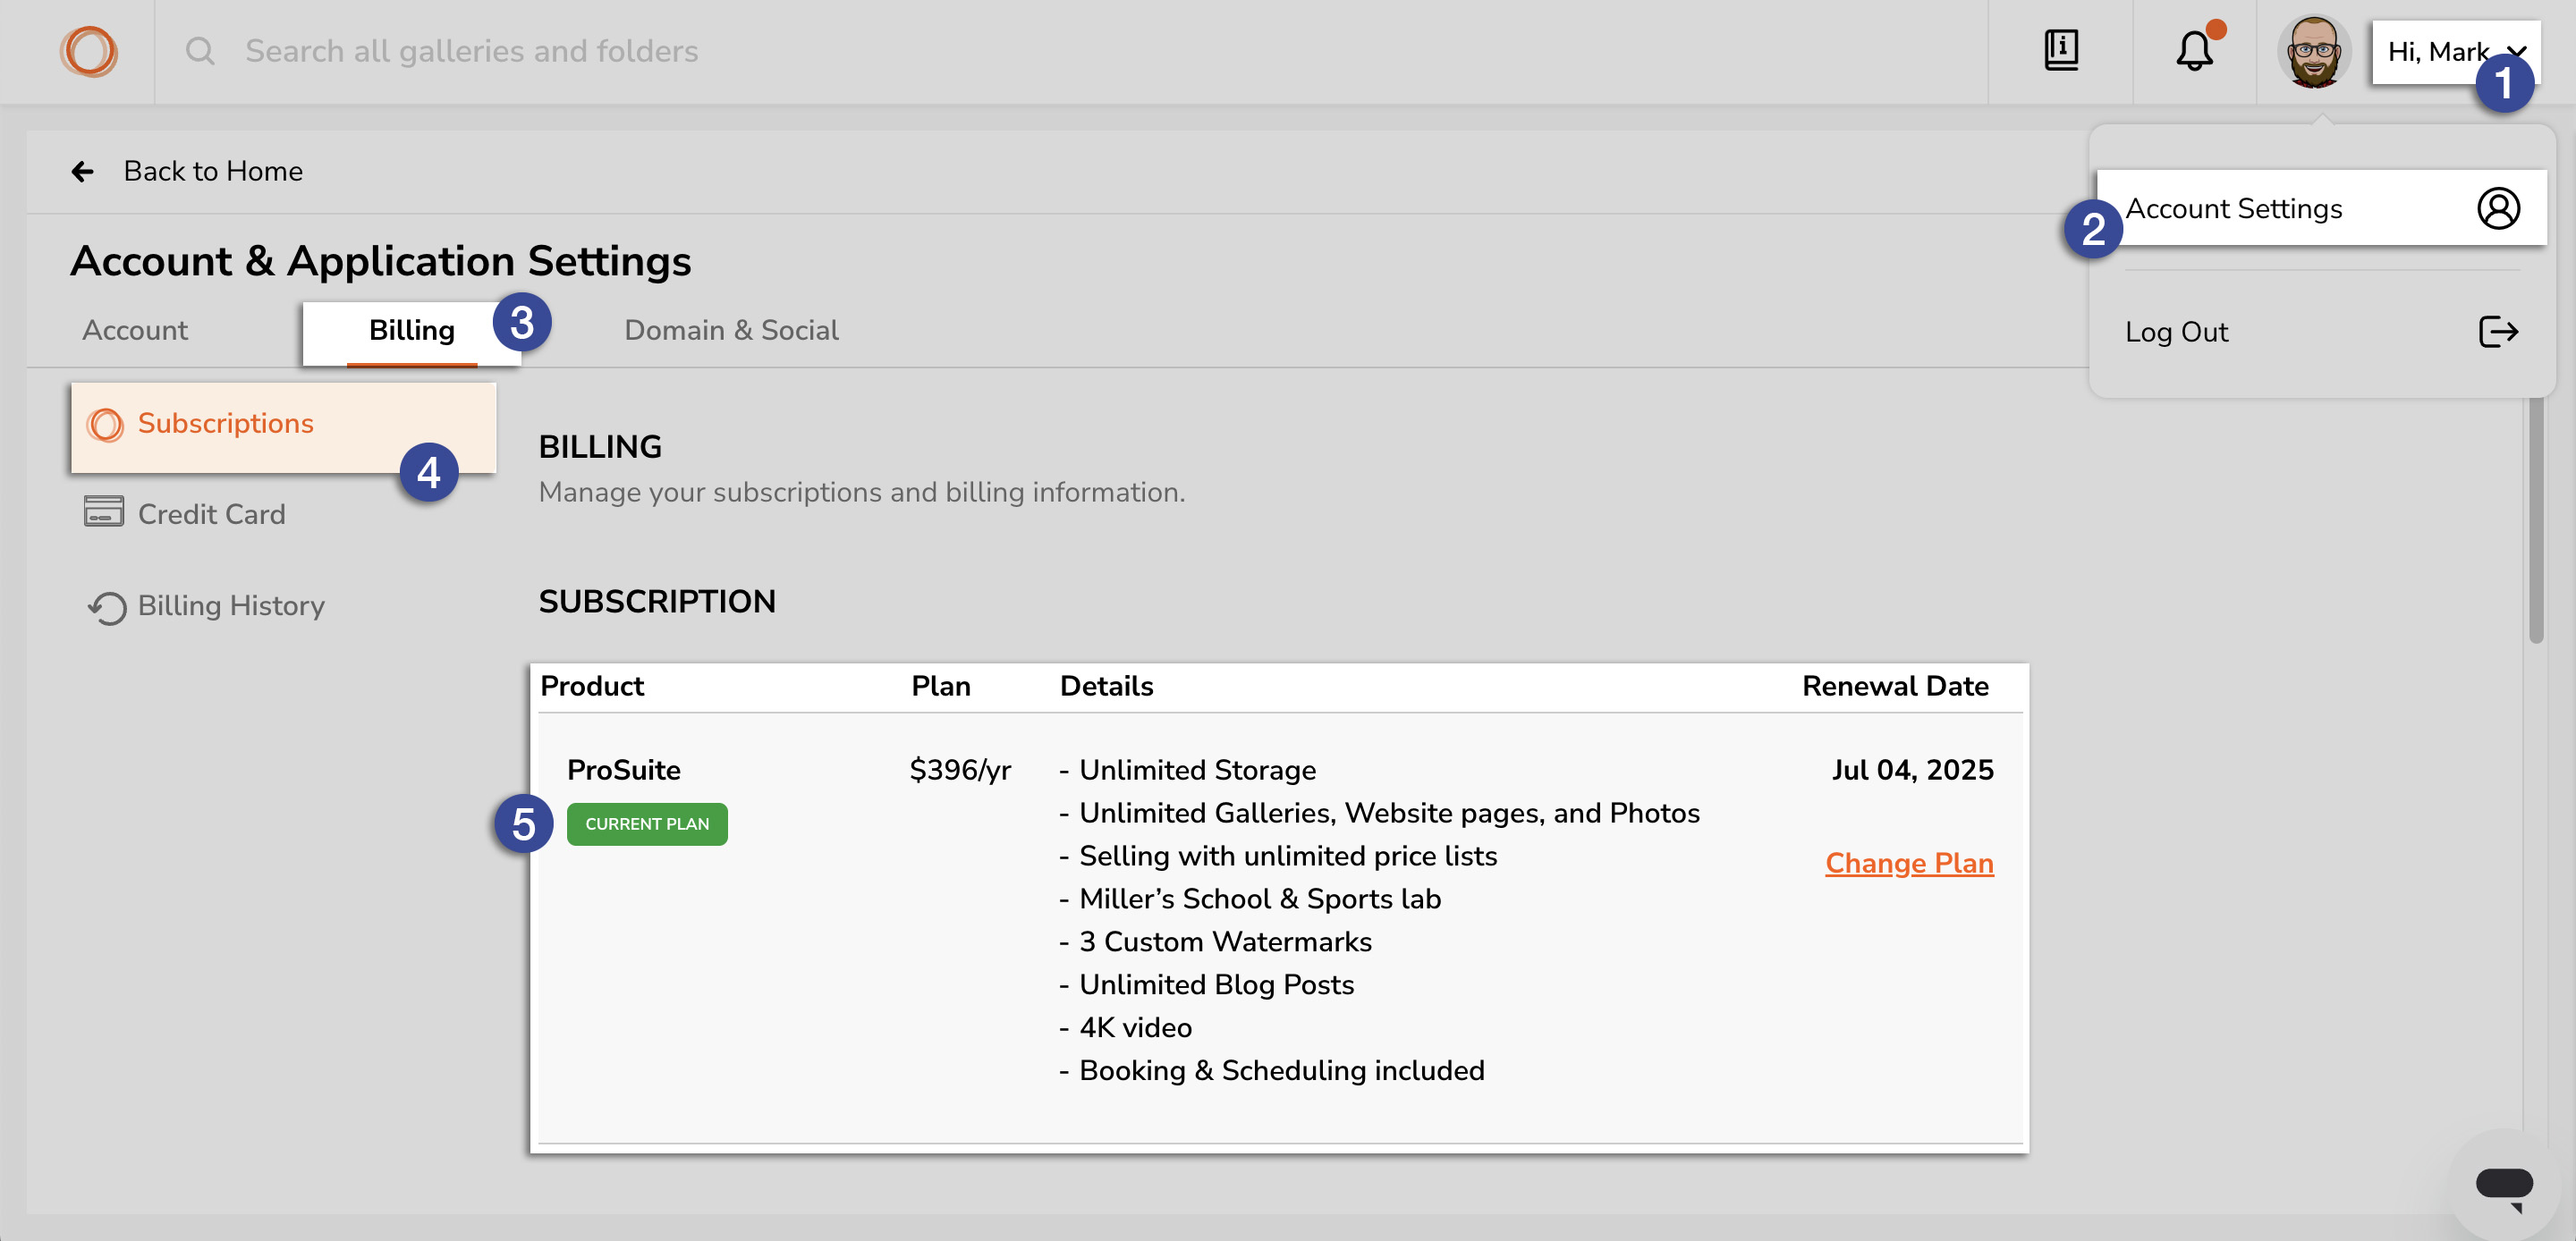Click Back to Home link

(213, 172)
